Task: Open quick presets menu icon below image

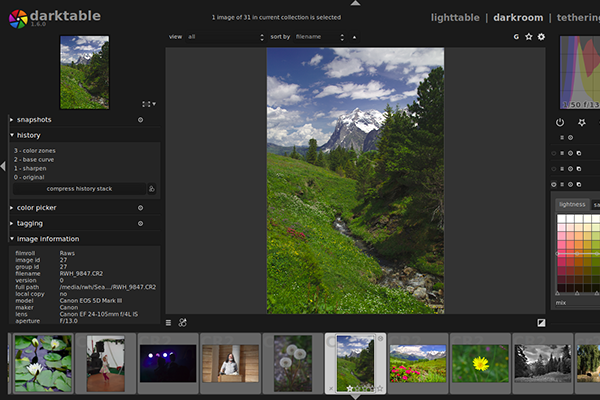Action: pos(168,323)
